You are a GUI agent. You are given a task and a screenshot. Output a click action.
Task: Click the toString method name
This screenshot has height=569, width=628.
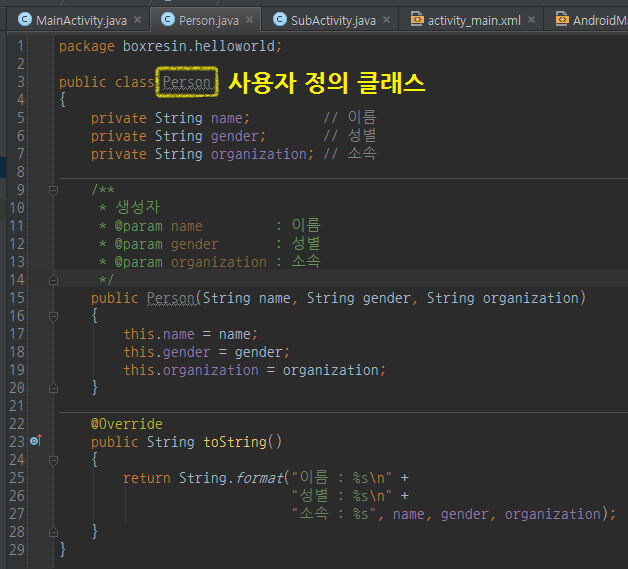[x=235, y=442]
